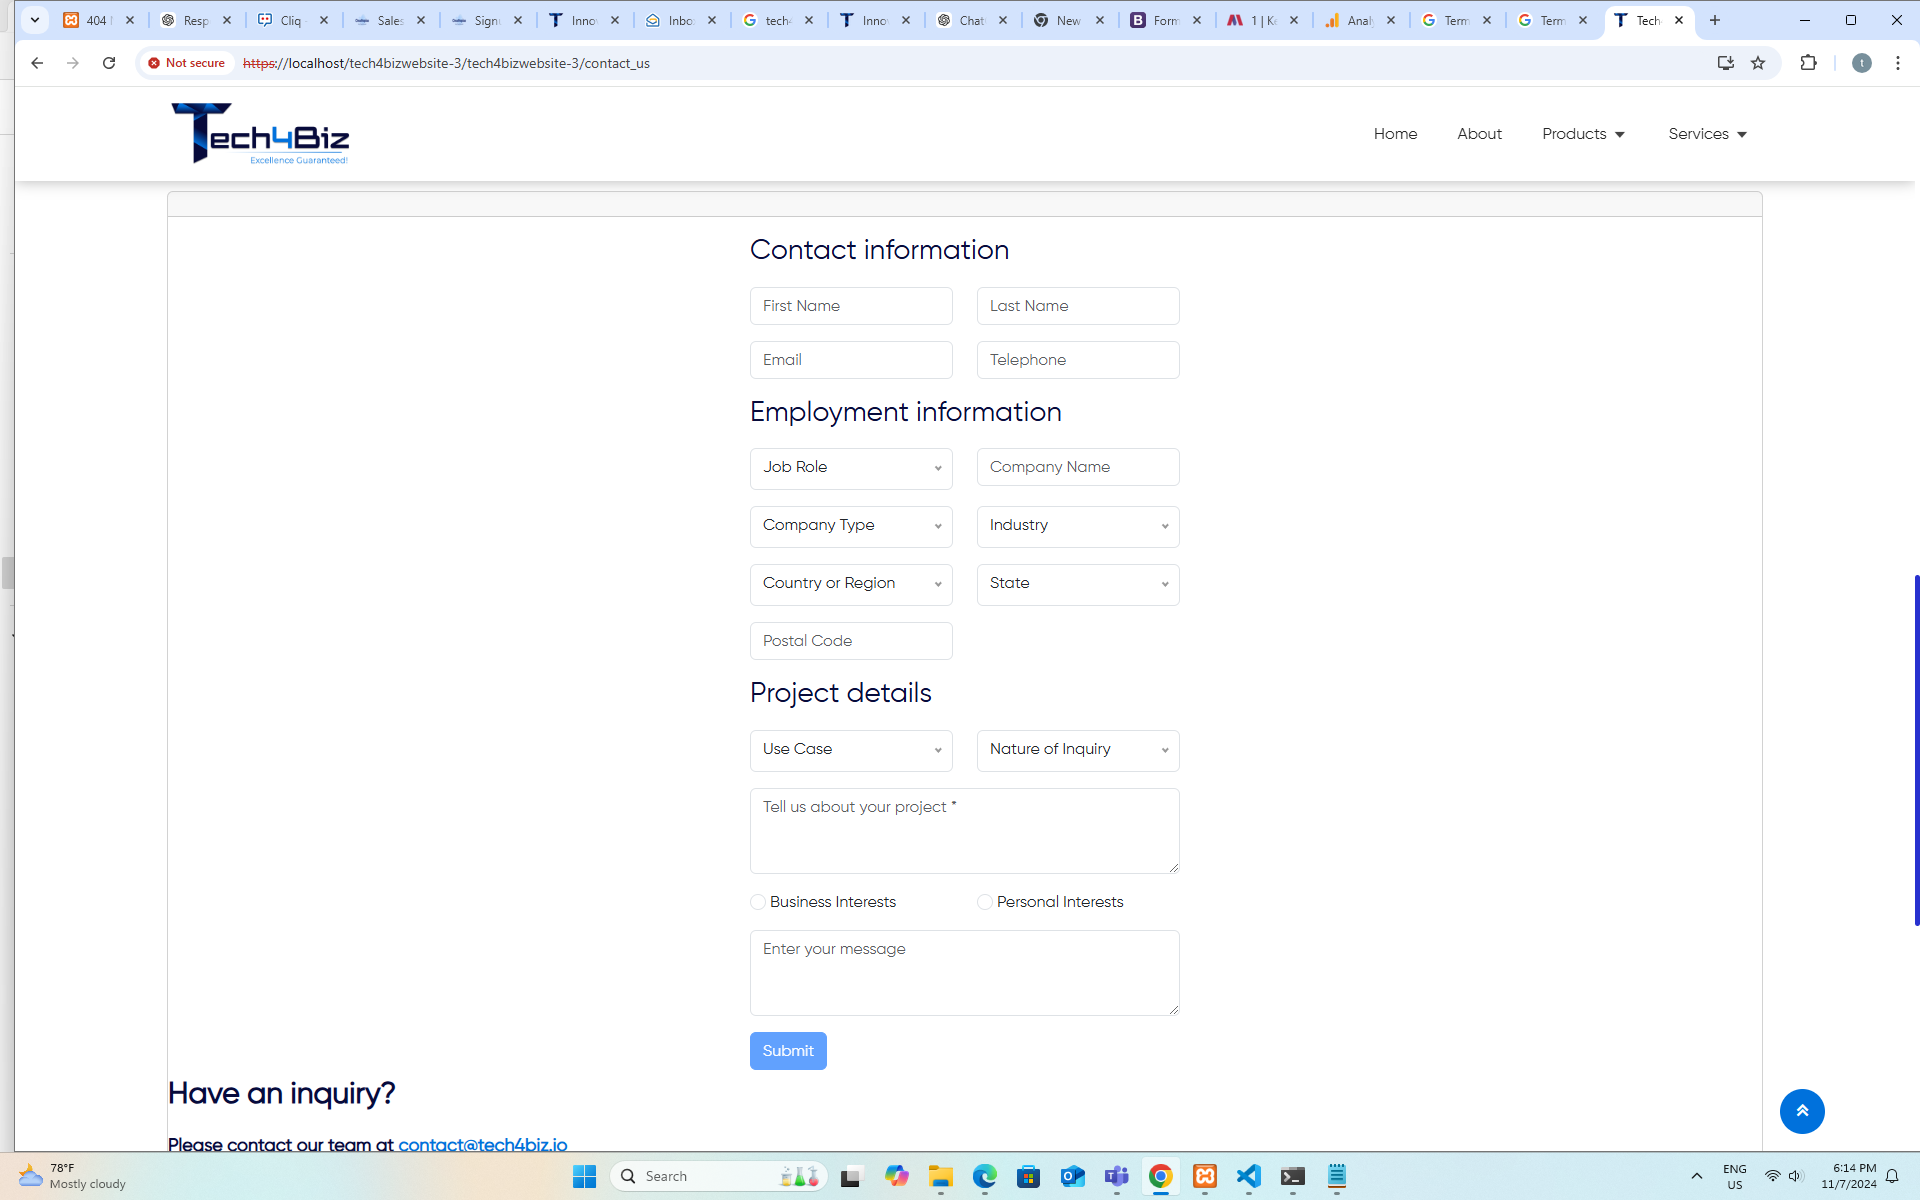1920x1200 pixels.
Task: Open the Job Role dropdown
Action: click(x=851, y=468)
